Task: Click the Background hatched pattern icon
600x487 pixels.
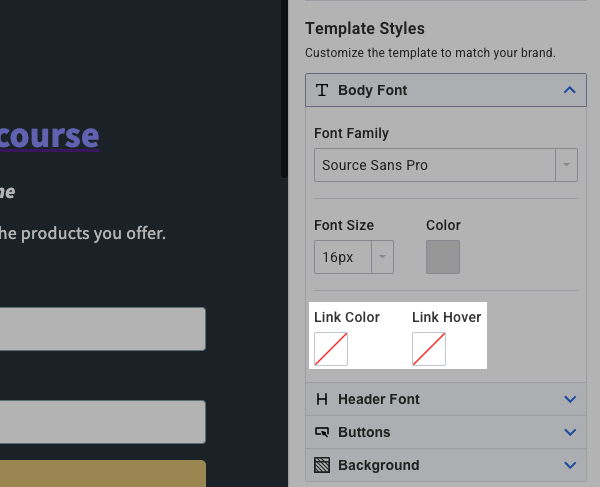Action: click(322, 465)
